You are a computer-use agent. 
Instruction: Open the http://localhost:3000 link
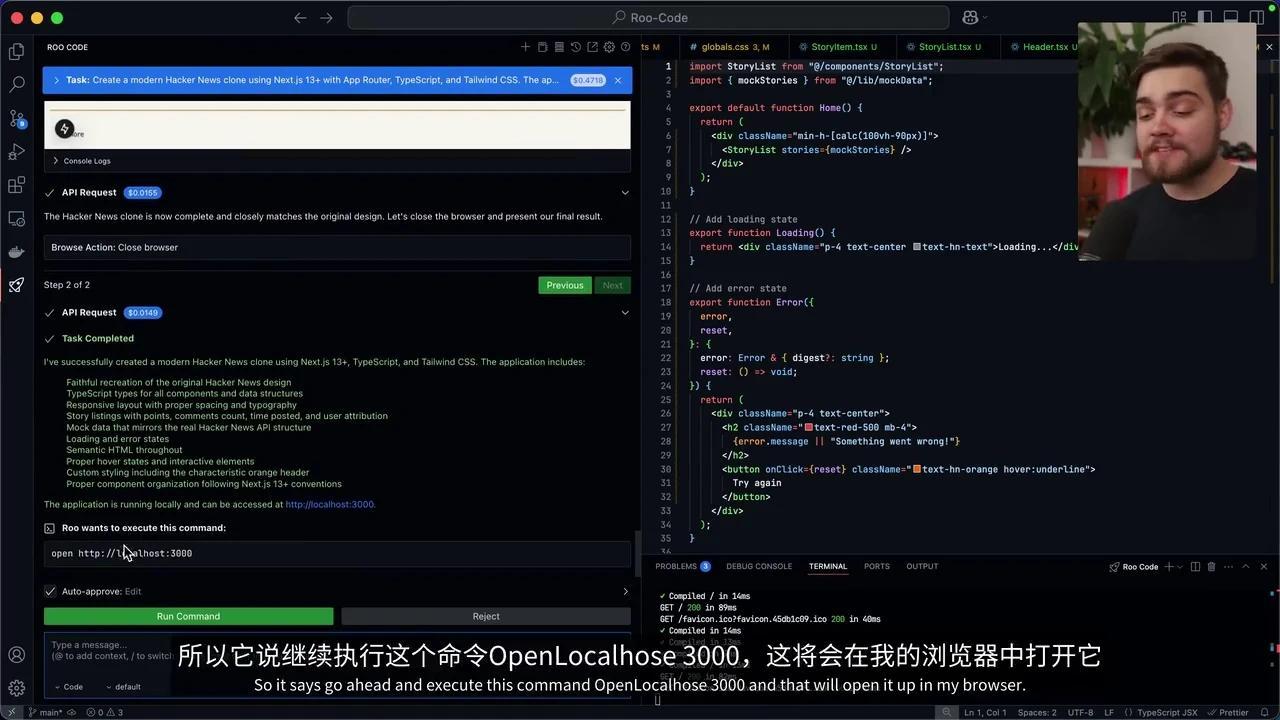click(x=330, y=504)
